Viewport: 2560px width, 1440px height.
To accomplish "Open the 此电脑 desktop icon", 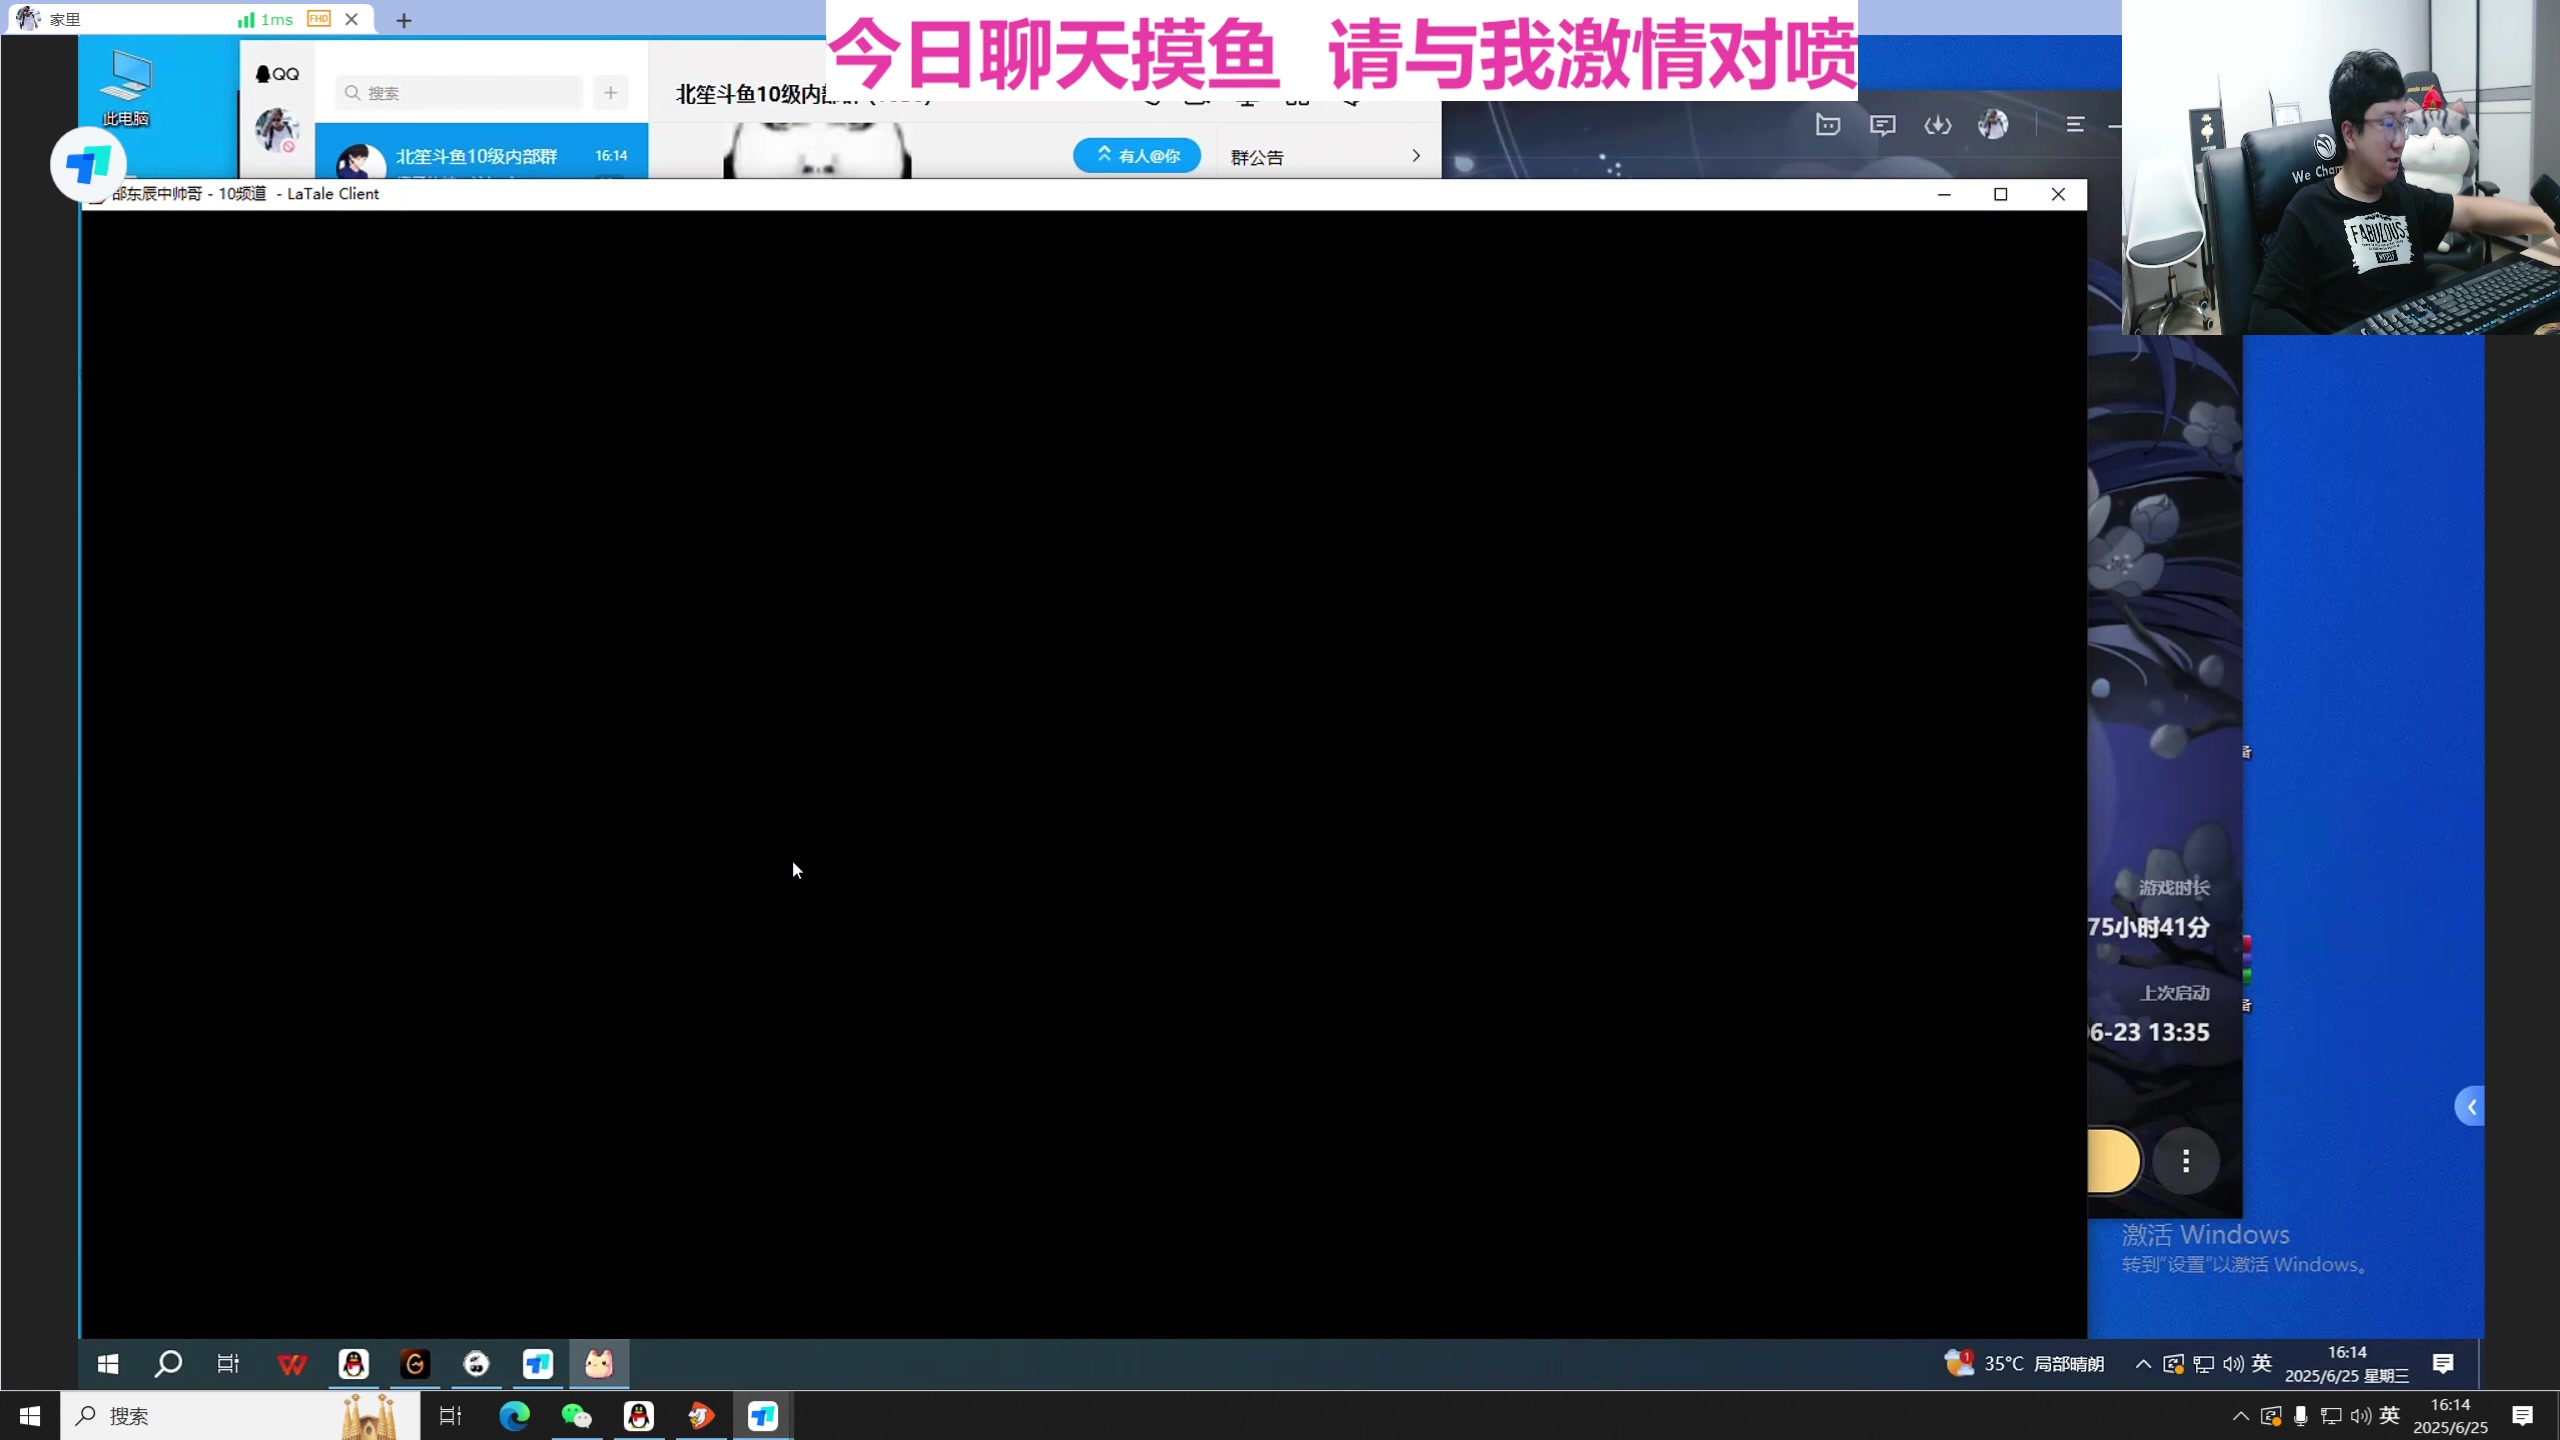I will [x=127, y=88].
